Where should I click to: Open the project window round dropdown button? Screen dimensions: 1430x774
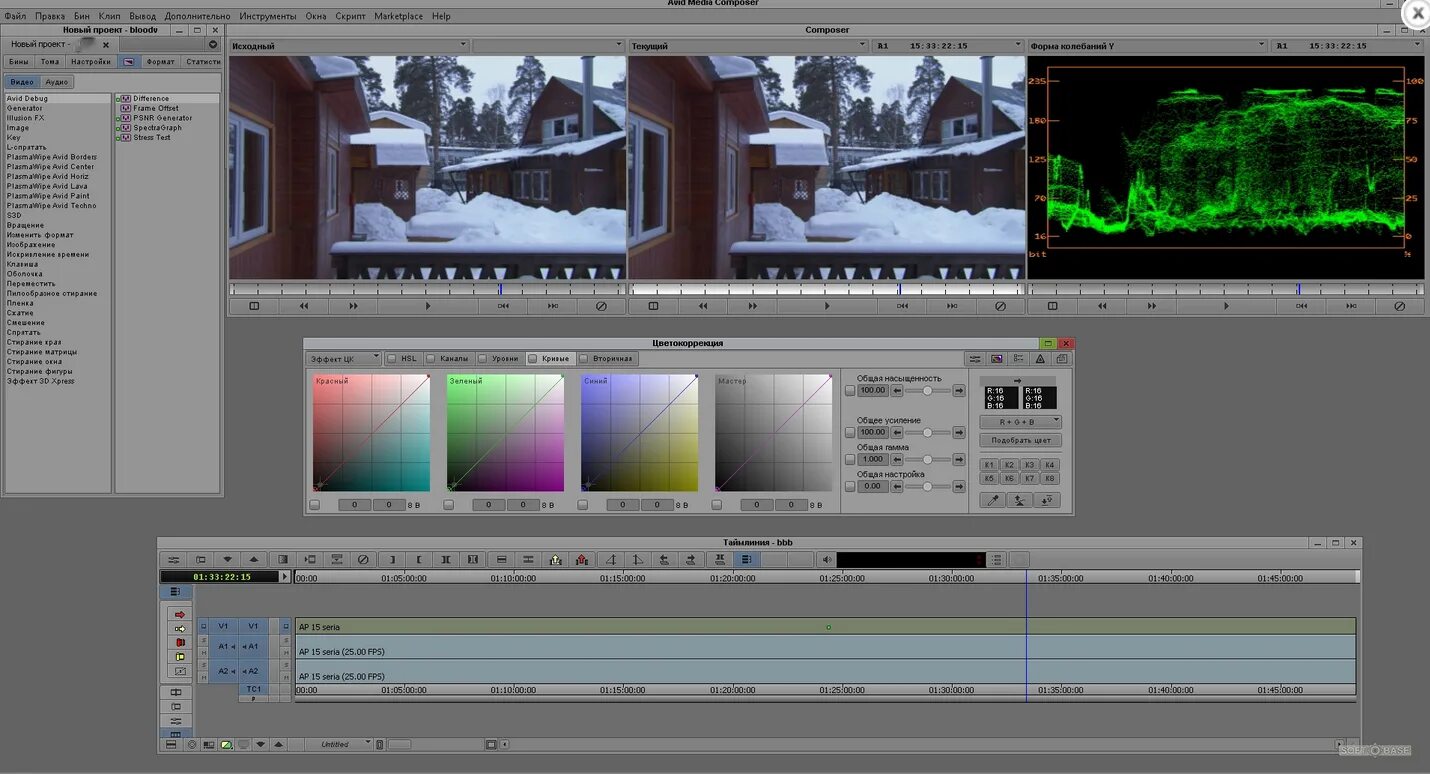pos(213,45)
